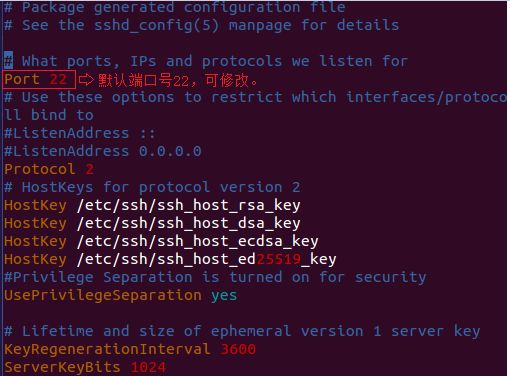Click the red value 2 after Protocol
This screenshot has width=510, height=377.
coord(89,169)
